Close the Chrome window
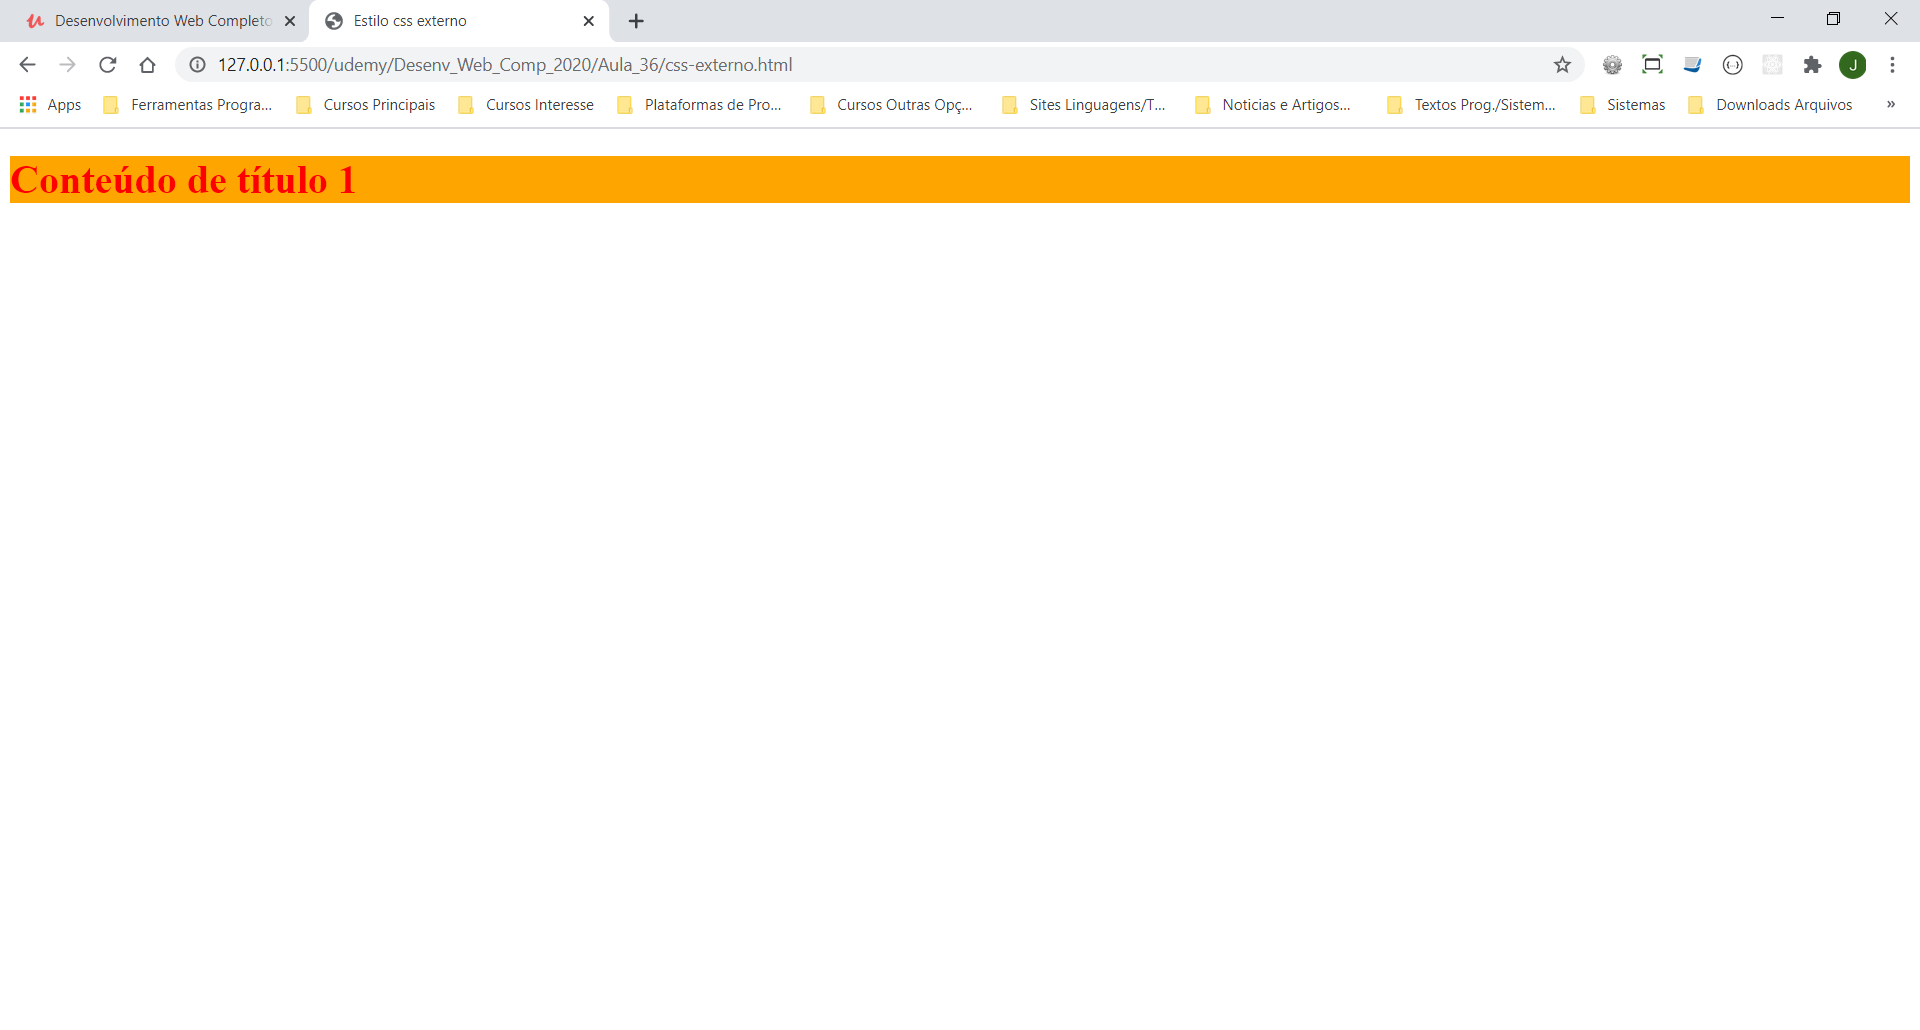The image size is (1920, 1030). [x=1890, y=18]
